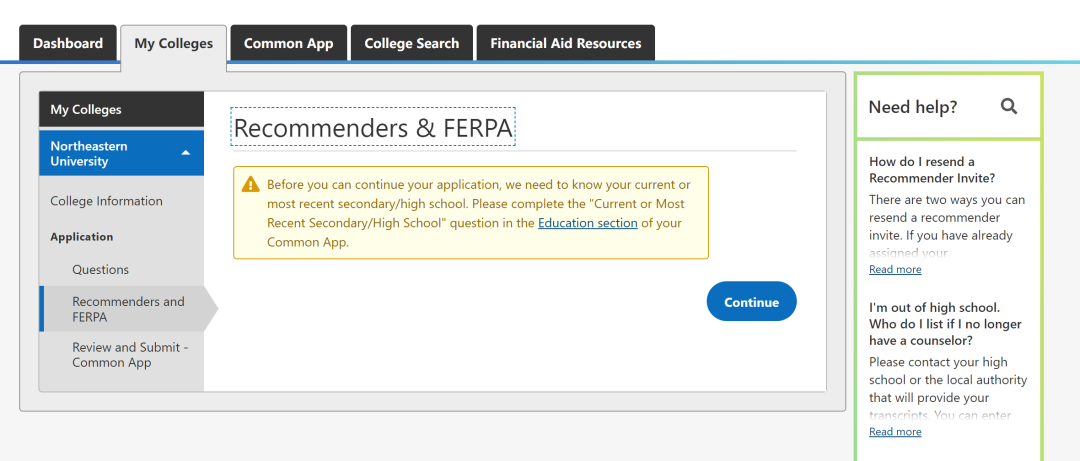Click the yellow warning triangle icon
The height and width of the screenshot is (461, 1080).
(x=250, y=185)
